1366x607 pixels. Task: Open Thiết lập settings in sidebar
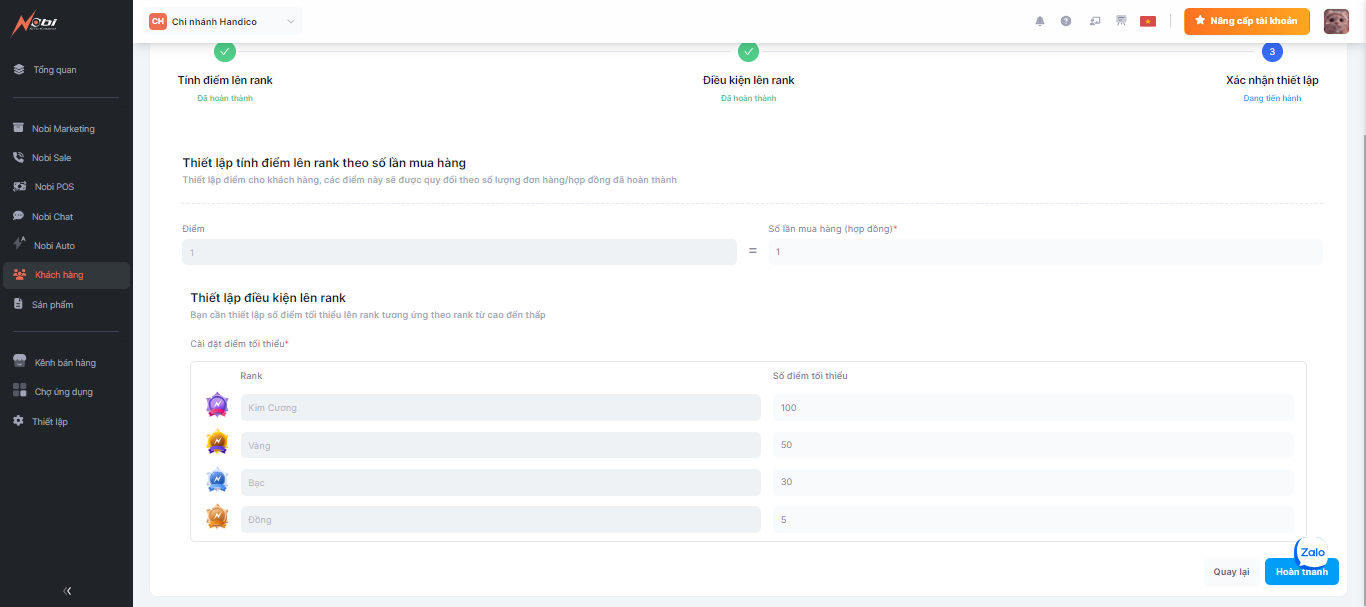[x=49, y=422]
